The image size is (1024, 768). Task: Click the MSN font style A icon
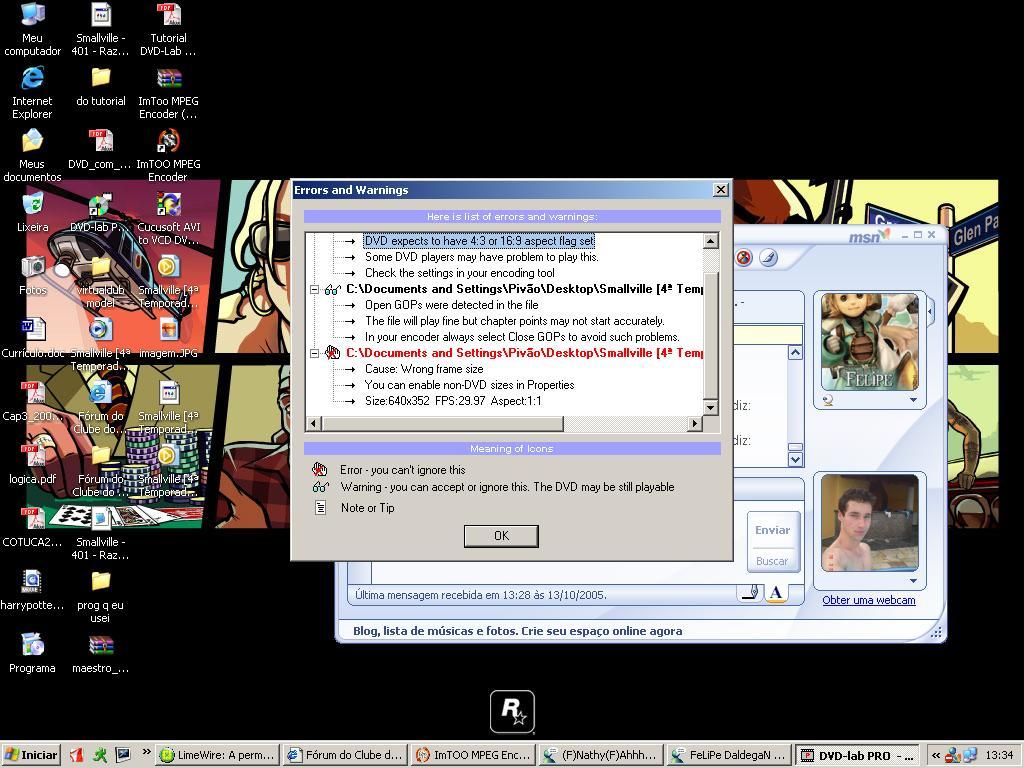[x=776, y=593]
